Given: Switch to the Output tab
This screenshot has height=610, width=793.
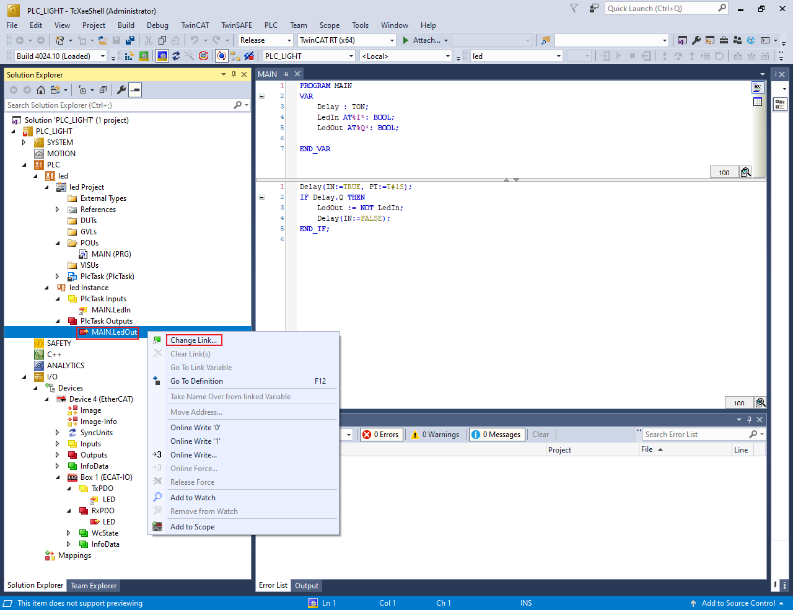Looking at the screenshot, I should tap(306, 586).
